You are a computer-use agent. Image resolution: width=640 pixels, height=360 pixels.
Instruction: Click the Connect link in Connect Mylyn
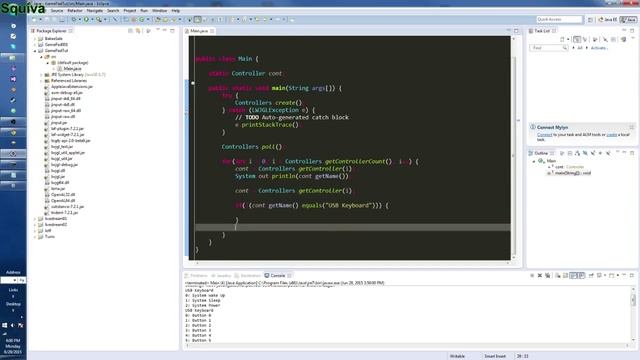(x=544, y=135)
